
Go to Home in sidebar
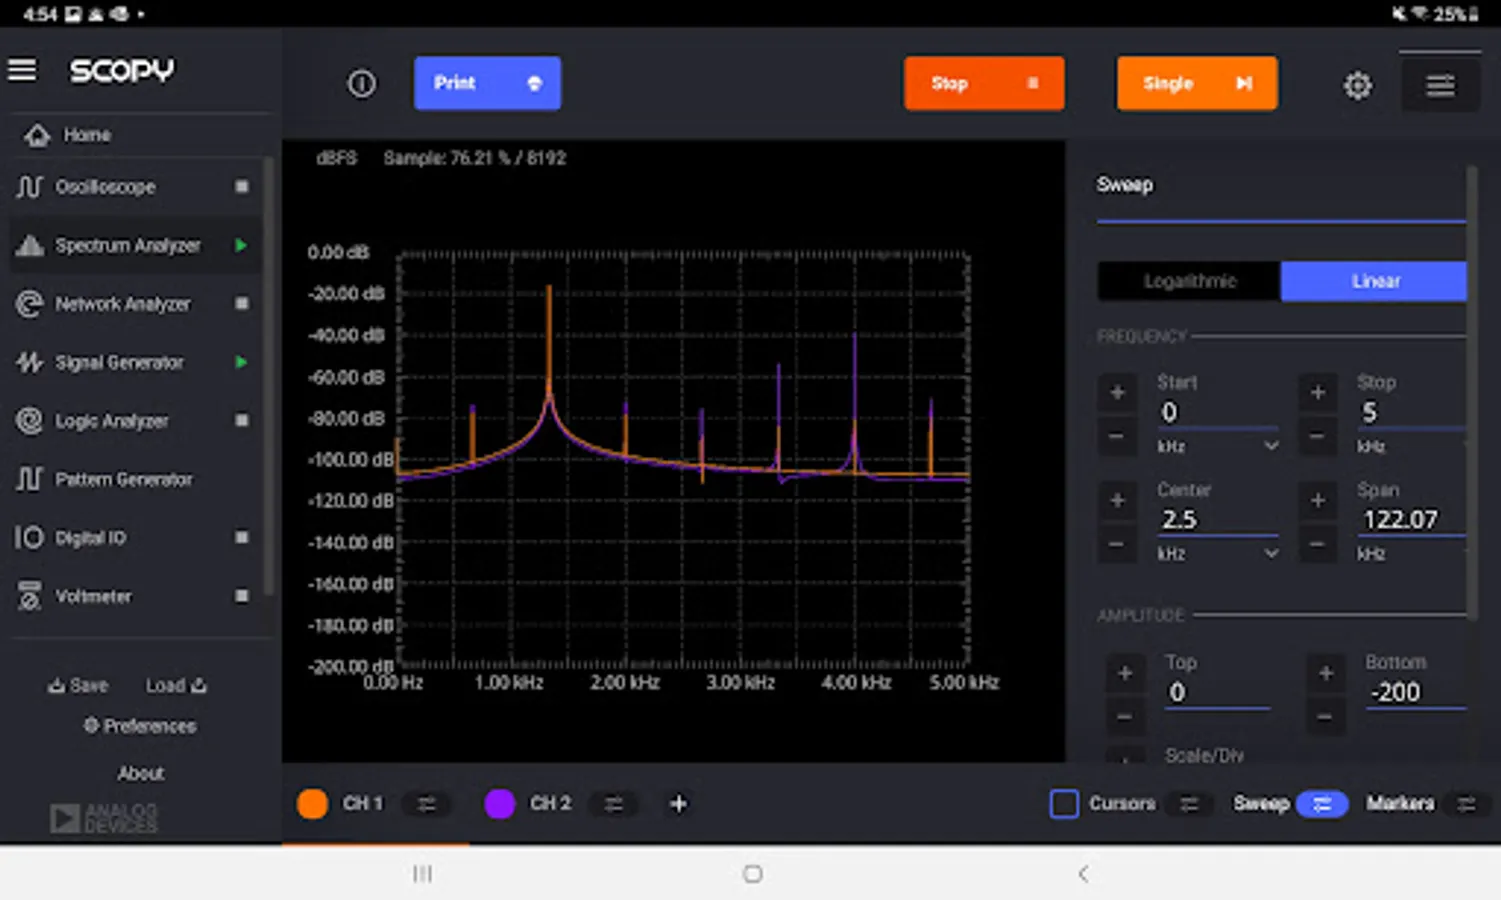click(87, 135)
